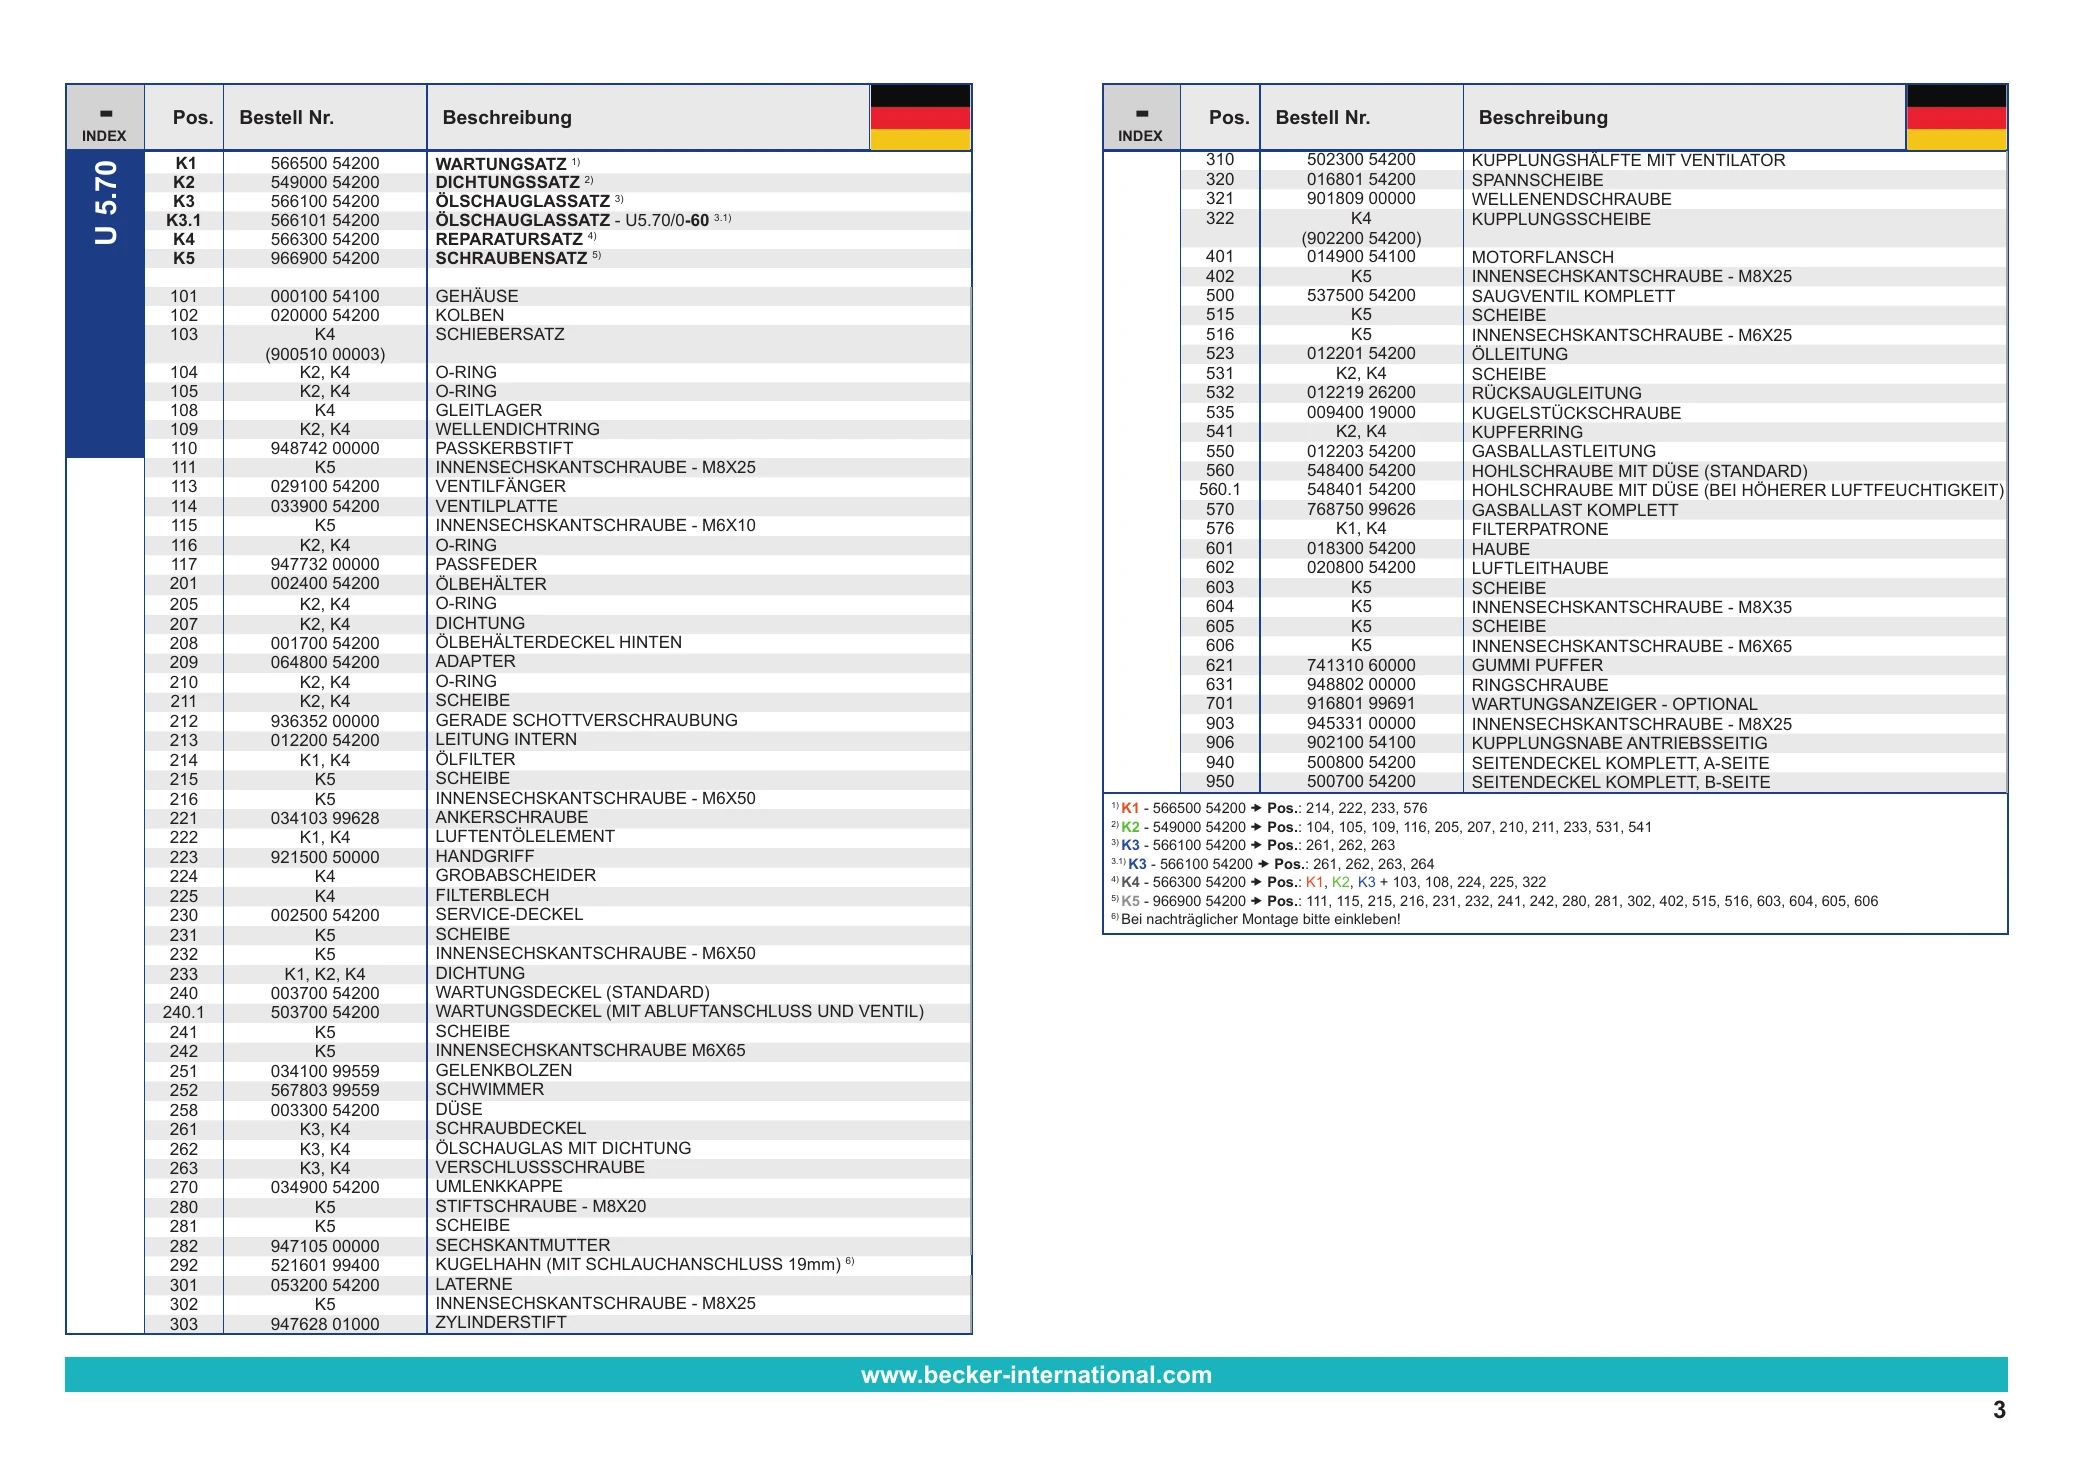This screenshot has width=2074, height=1475.
Task: Click the right table INDEX button
Action: tap(1141, 118)
